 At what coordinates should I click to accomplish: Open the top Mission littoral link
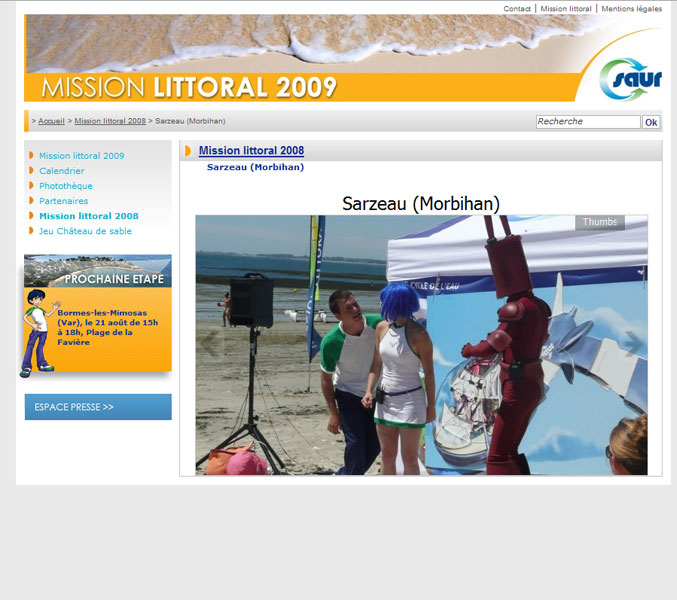(x=566, y=9)
